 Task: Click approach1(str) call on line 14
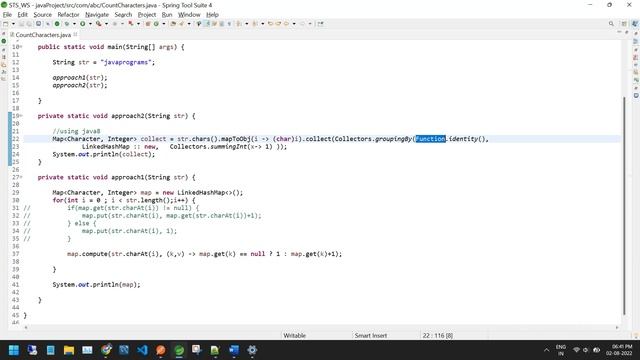(80, 78)
